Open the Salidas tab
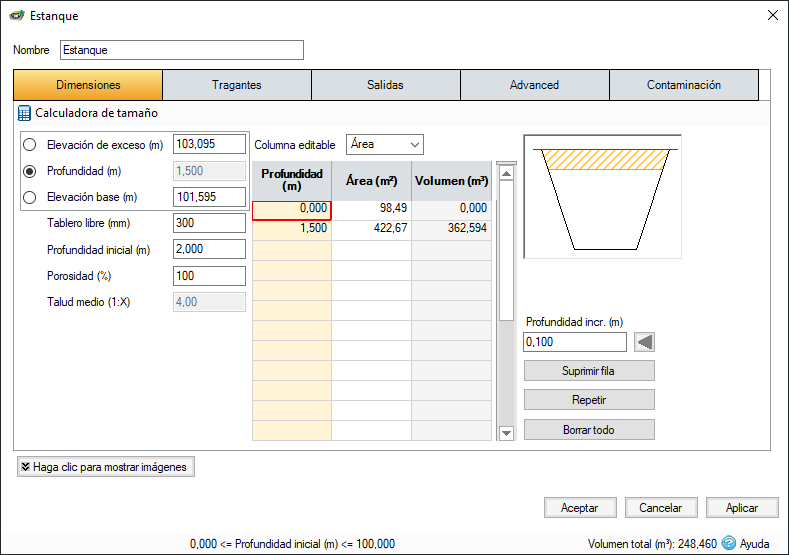The width and height of the screenshot is (789, 555). point(385,85)
